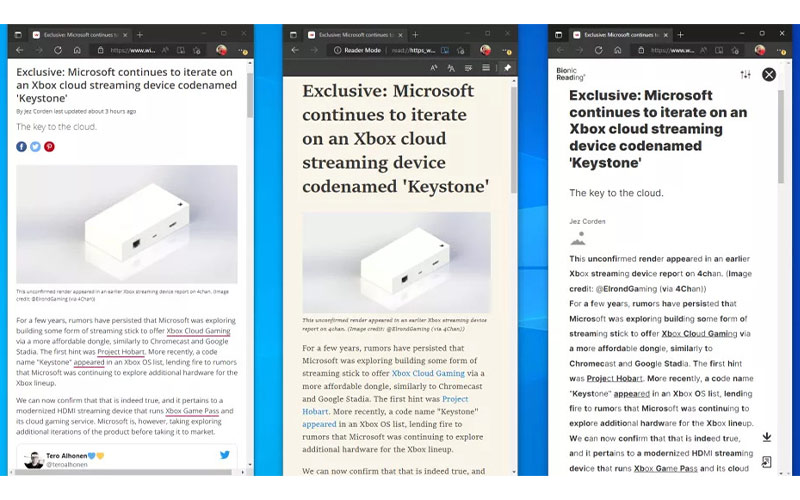Go home in Bionic Reading window
This screenshot has height=500, width=800.
618,50
